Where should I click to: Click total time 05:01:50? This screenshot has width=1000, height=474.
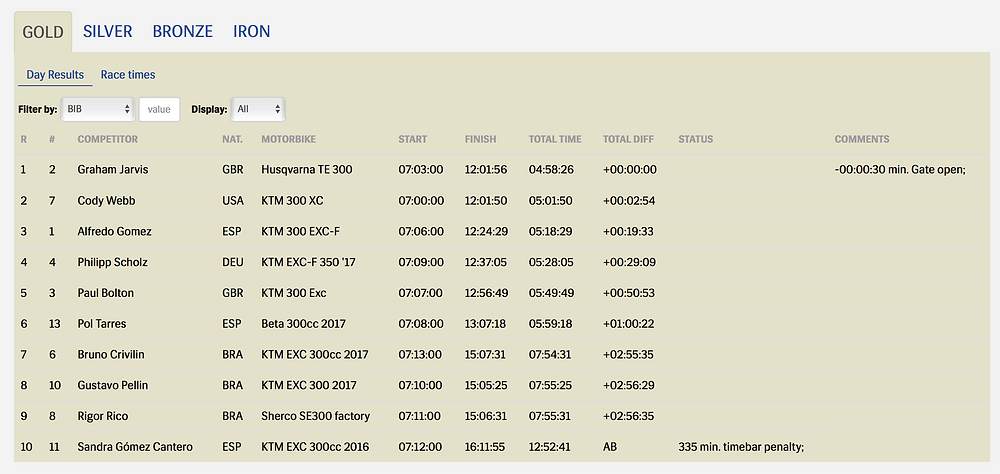coord(550,200)
